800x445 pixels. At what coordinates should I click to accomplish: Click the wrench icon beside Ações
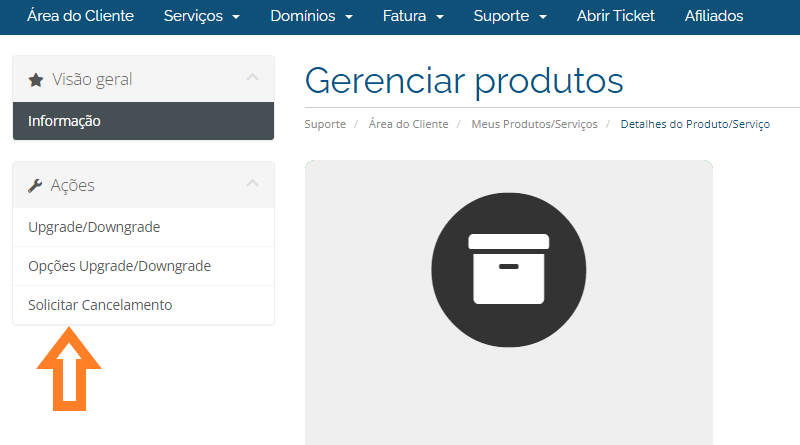click(x=35, y=186)
